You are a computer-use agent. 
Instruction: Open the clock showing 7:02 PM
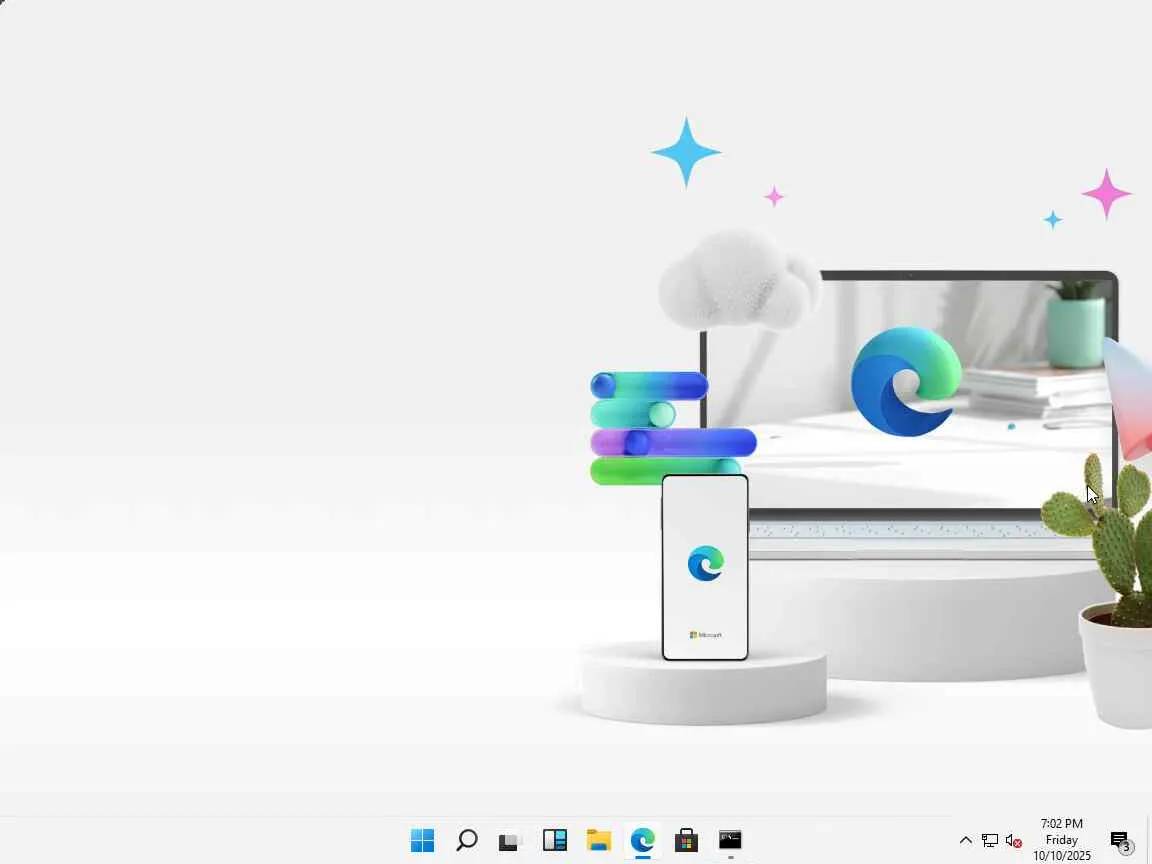(x=1062, y=840)
